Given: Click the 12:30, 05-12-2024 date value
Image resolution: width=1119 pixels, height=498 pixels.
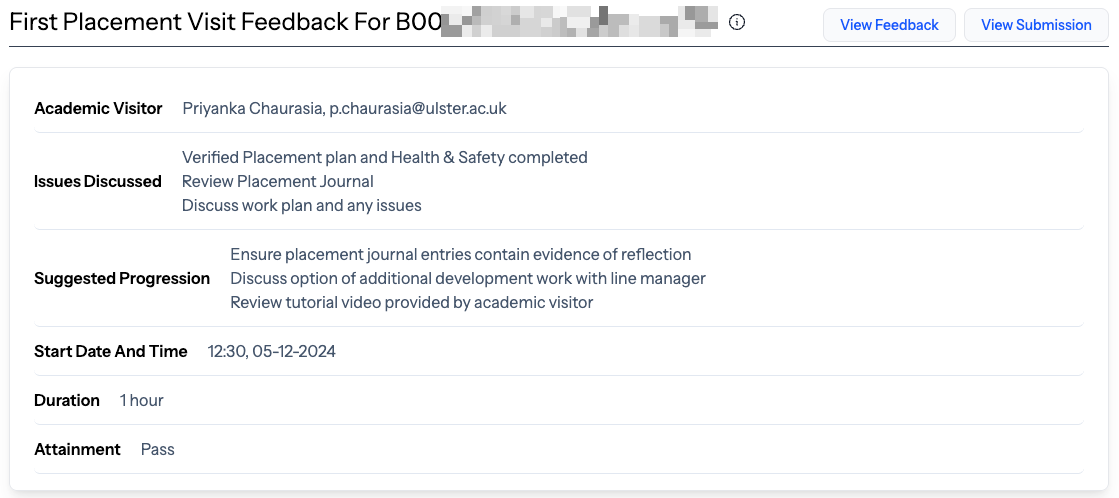Looking at the screenshot, I should [x=271, y=351].
